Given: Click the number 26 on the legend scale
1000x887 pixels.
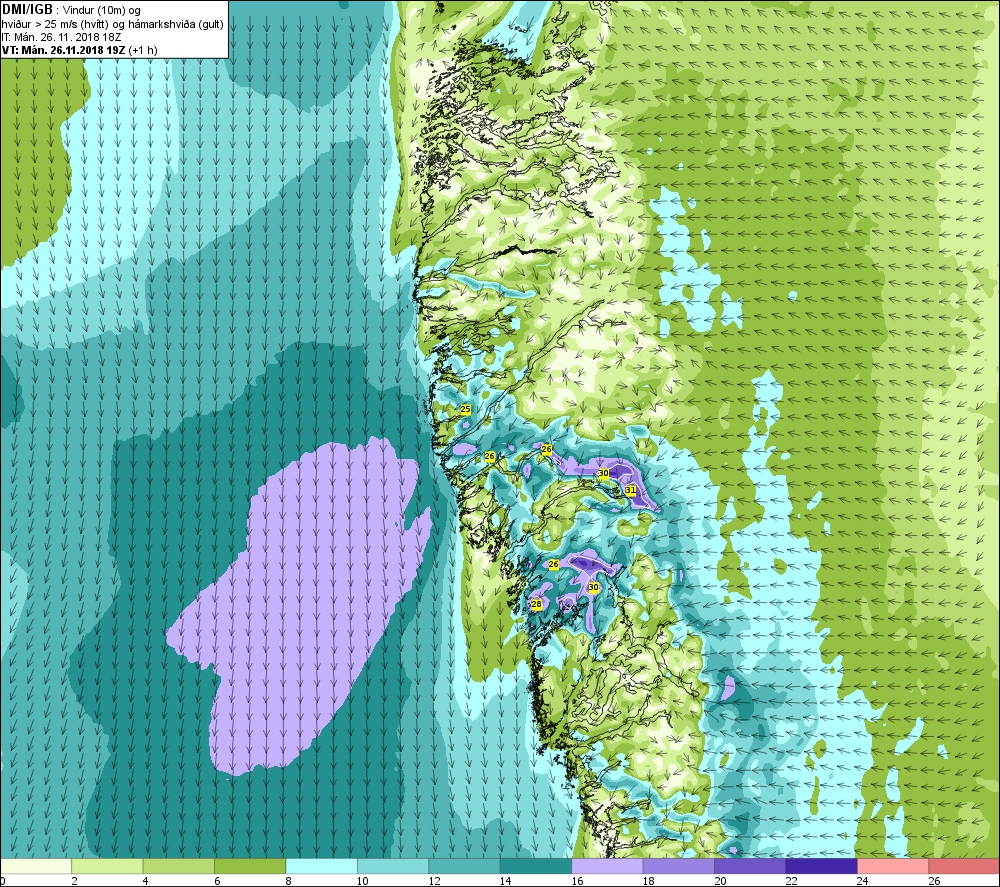Looking at the screenshot, I should pyautogui.click(x=934, y=881).
